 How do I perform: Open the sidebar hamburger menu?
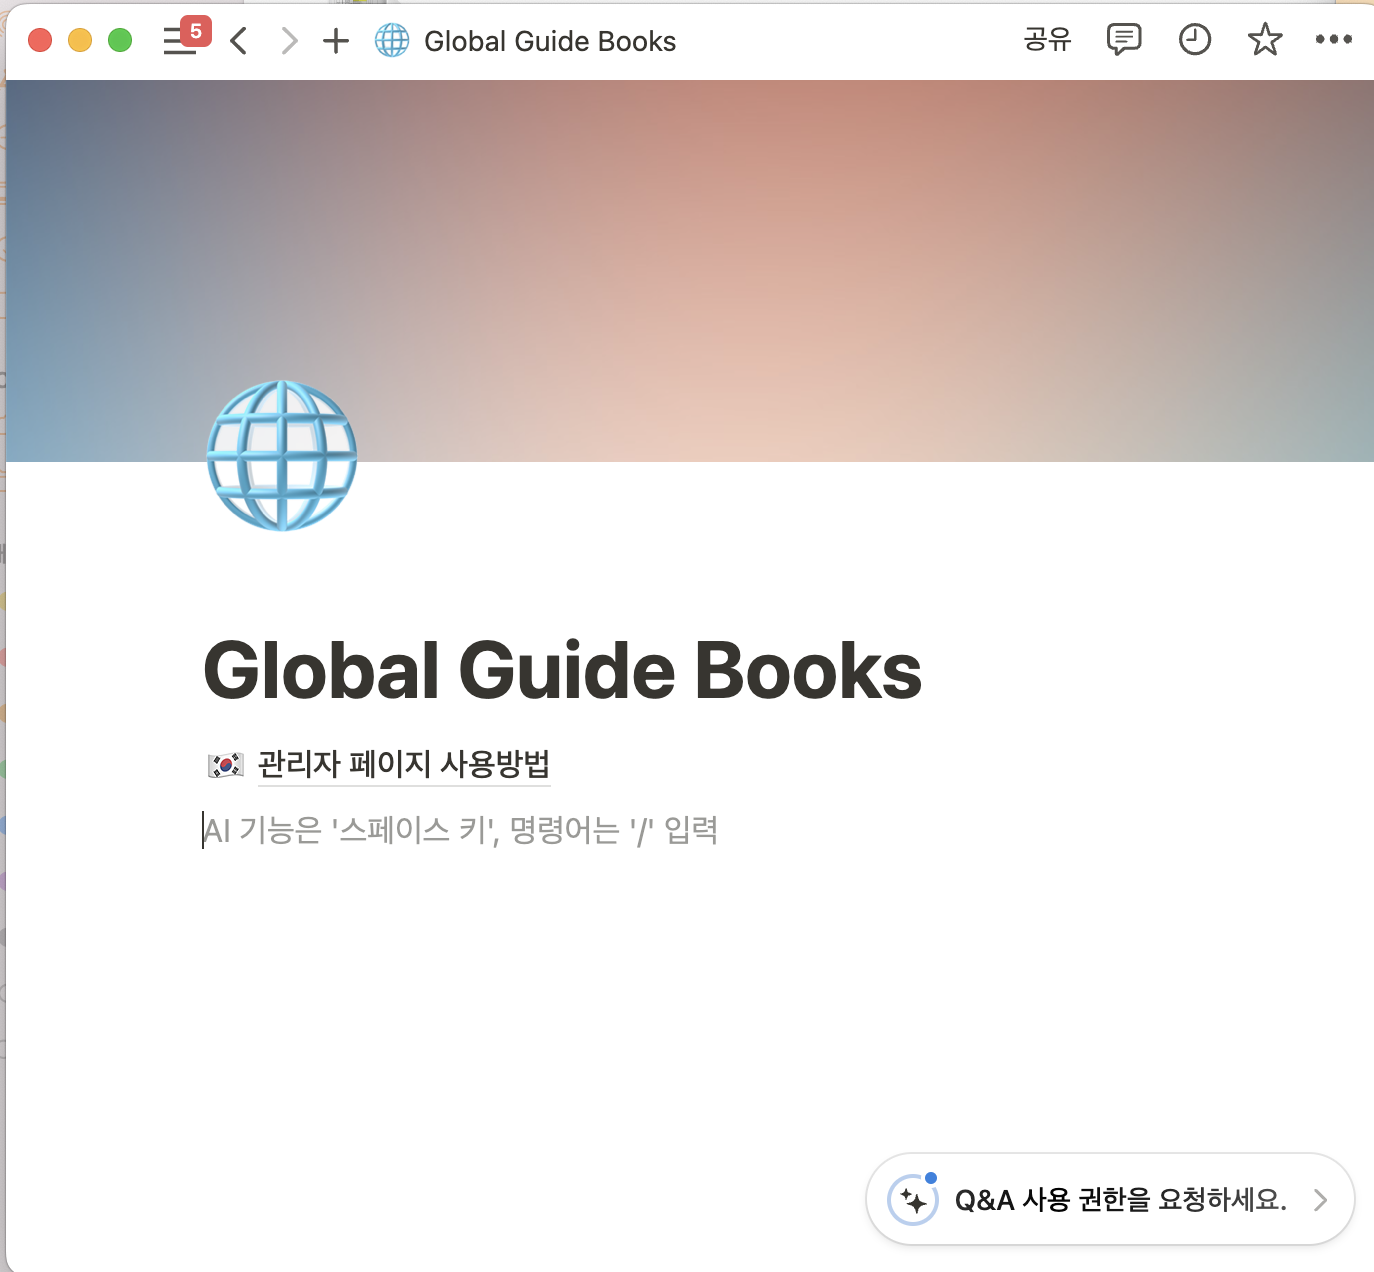[x=180, y=41]
